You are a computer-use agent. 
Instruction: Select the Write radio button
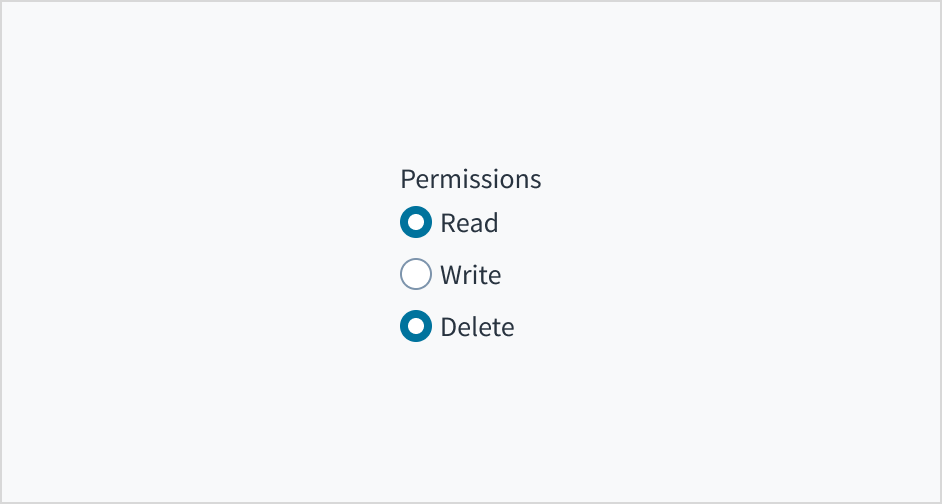pos(416,275)
